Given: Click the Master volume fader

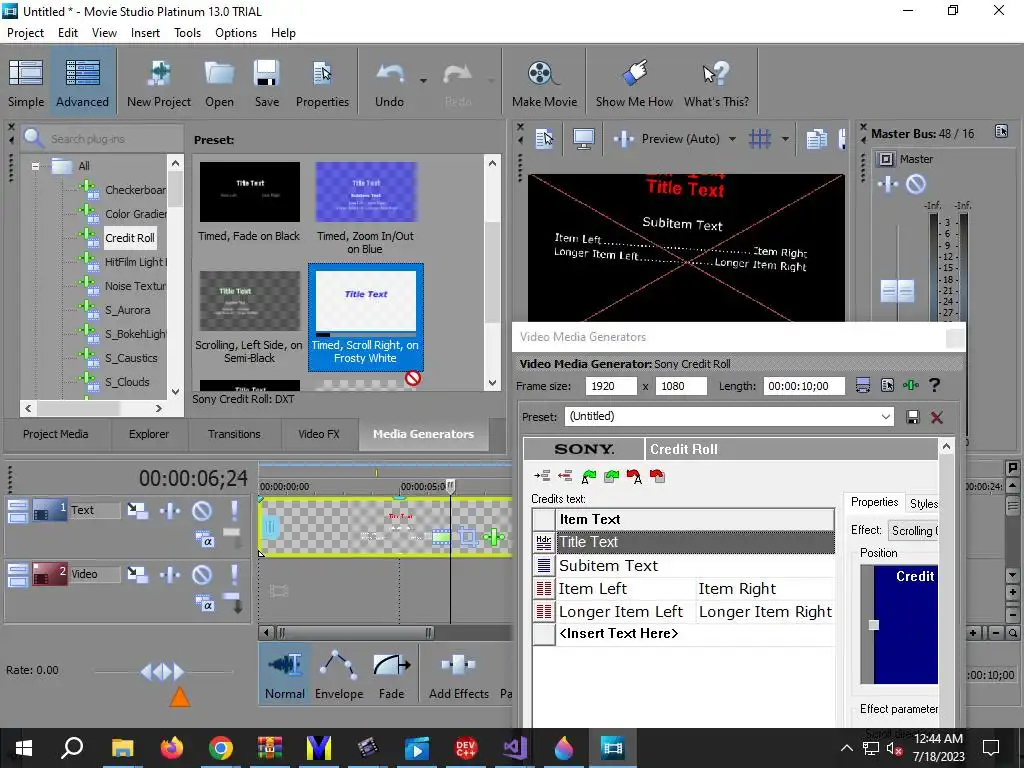Looking at the screenshot, I should point(897,291).
